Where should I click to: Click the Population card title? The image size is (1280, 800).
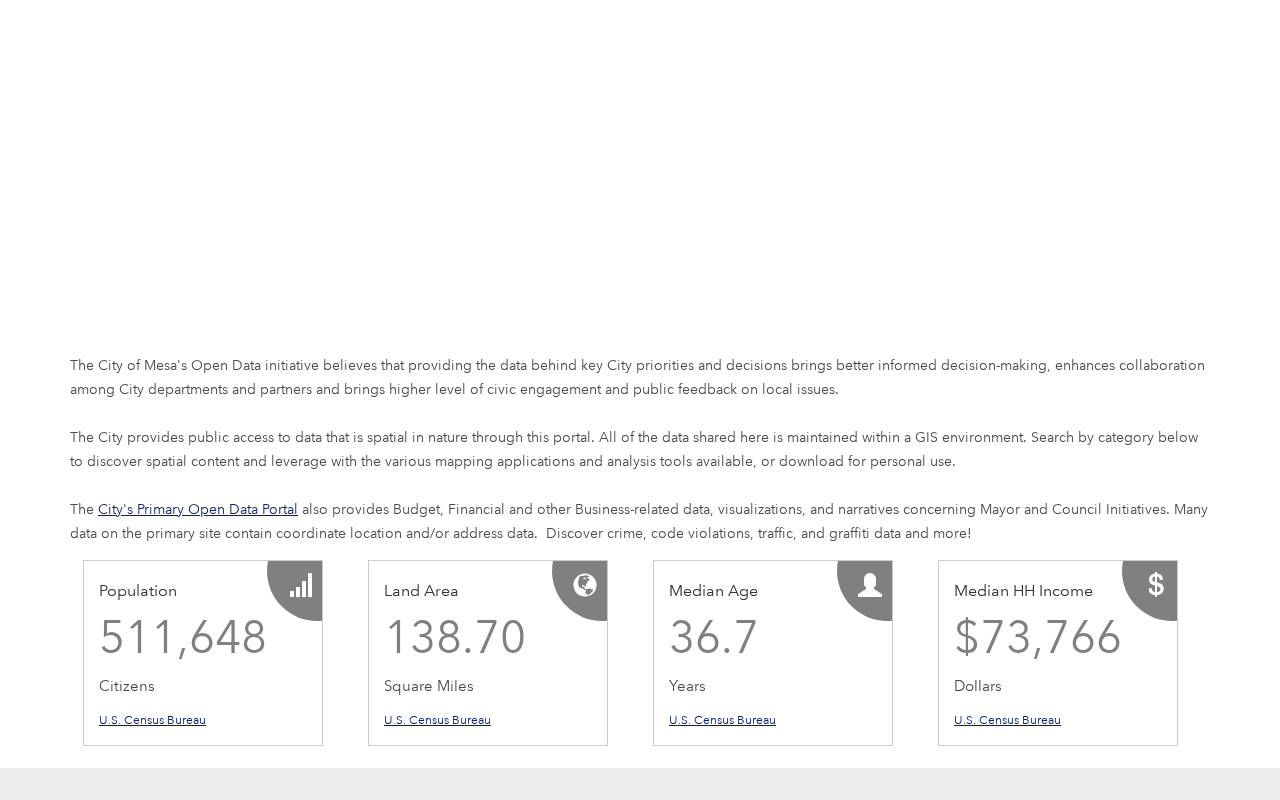point(138,591)
